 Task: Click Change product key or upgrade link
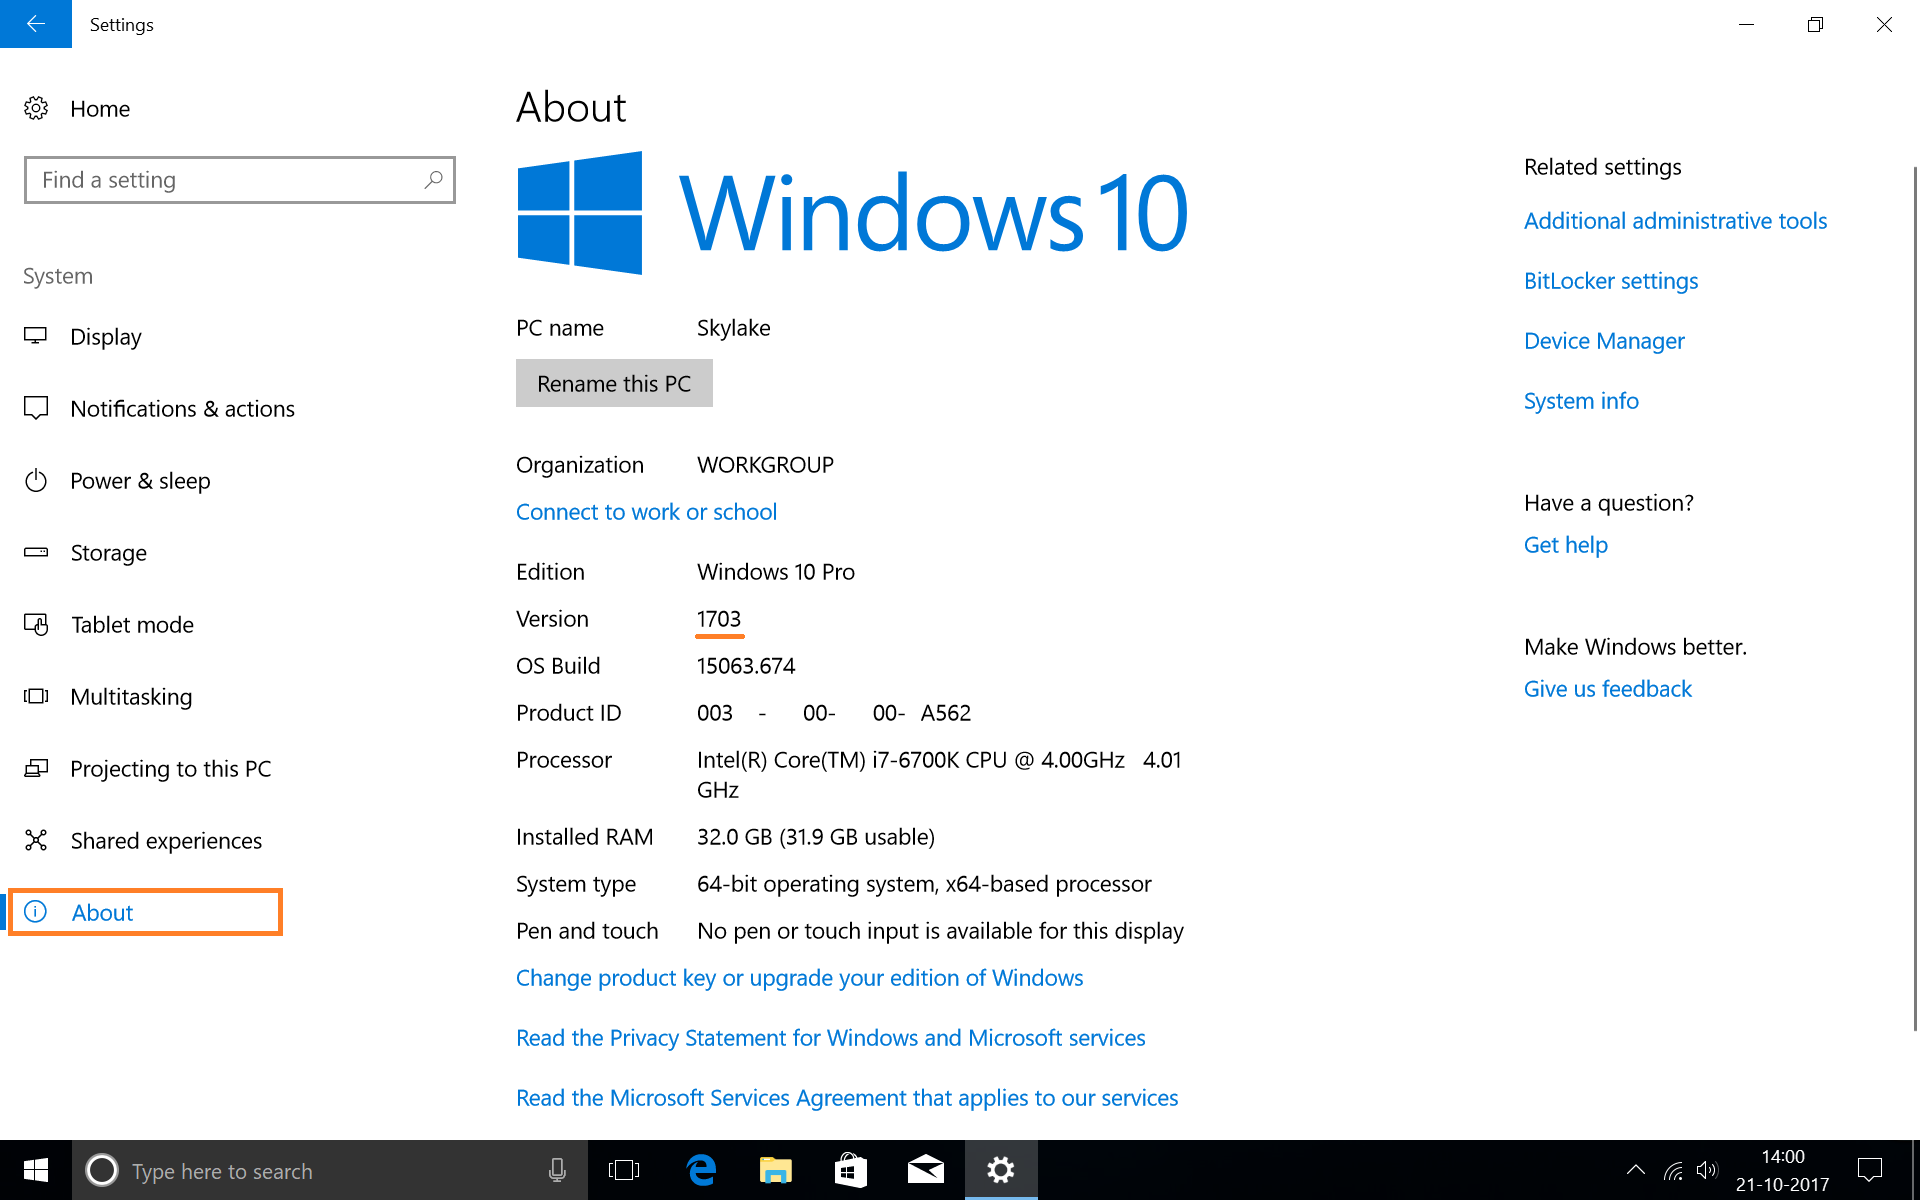point(799,978)
